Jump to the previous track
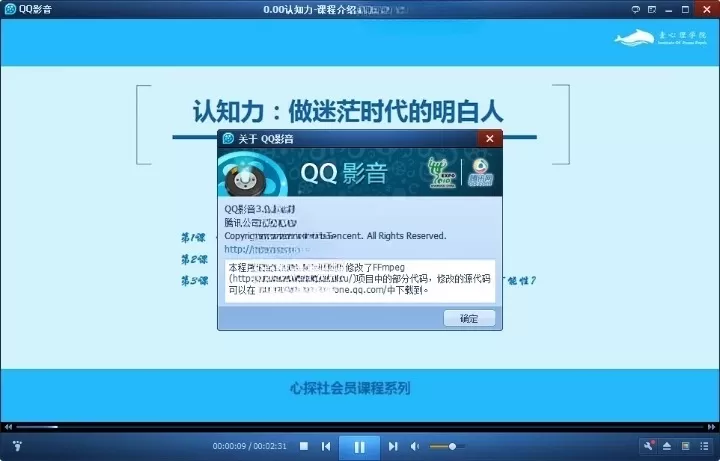The width and height of the screenshot is (720, 461). pos(326,446)
